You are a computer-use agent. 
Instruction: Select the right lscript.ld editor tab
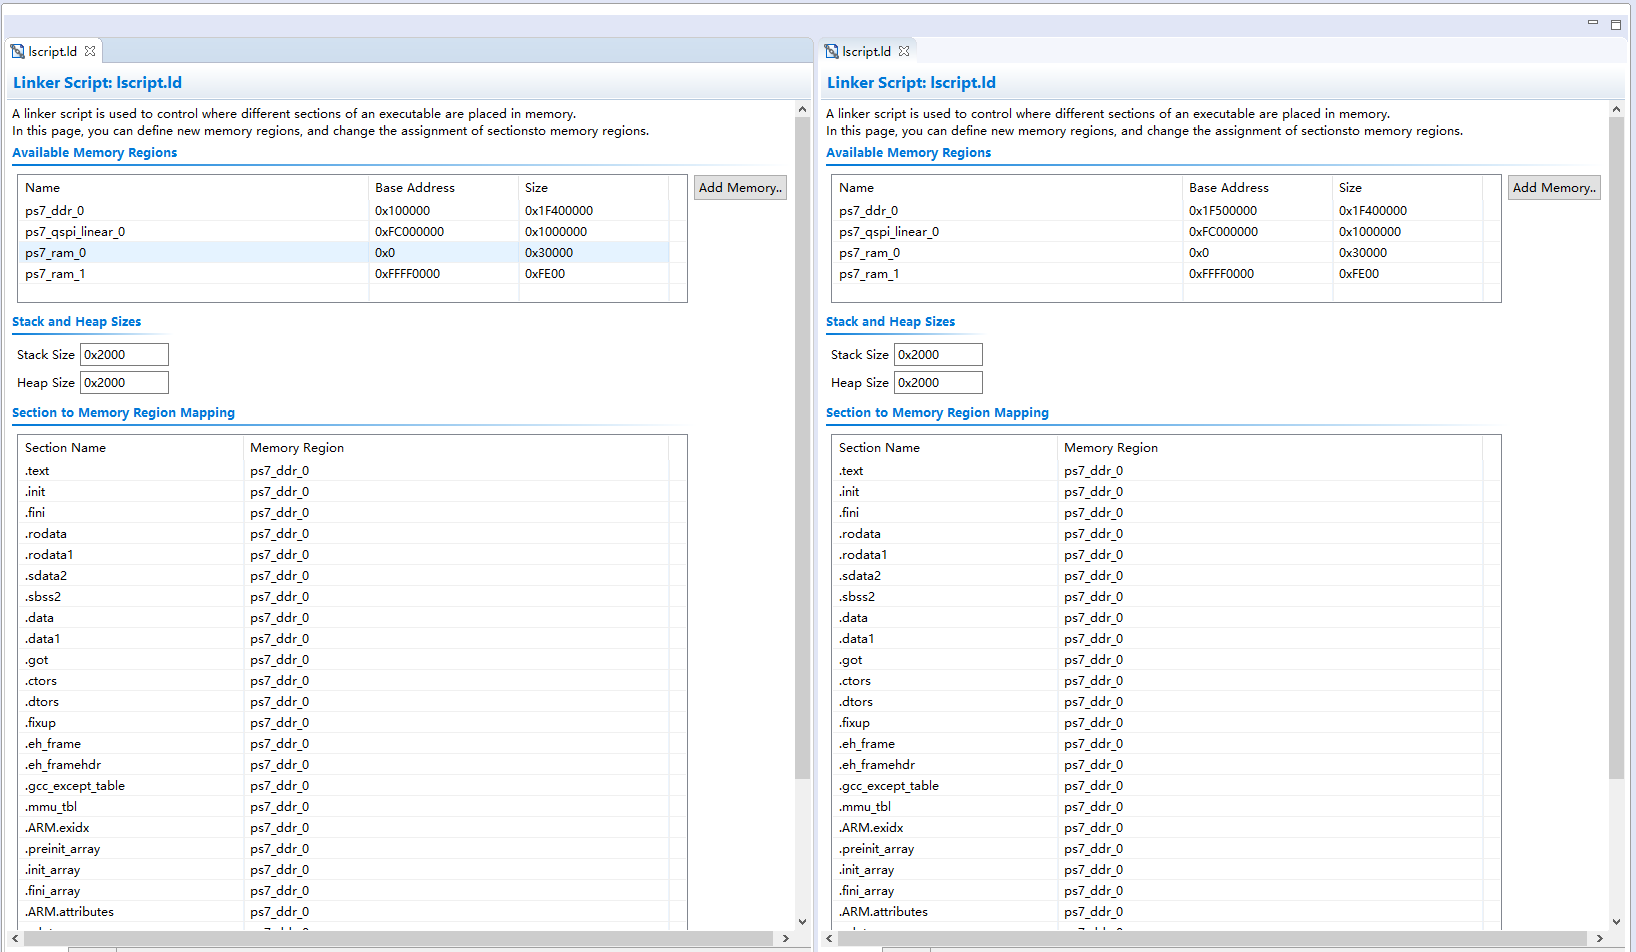pyautogui.click(x=867, y=51)
